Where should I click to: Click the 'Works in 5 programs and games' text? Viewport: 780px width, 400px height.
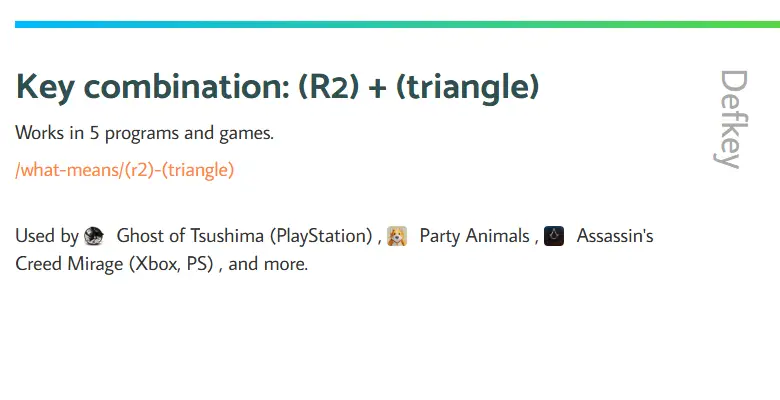pyautogui.click(x=144, y=133)
